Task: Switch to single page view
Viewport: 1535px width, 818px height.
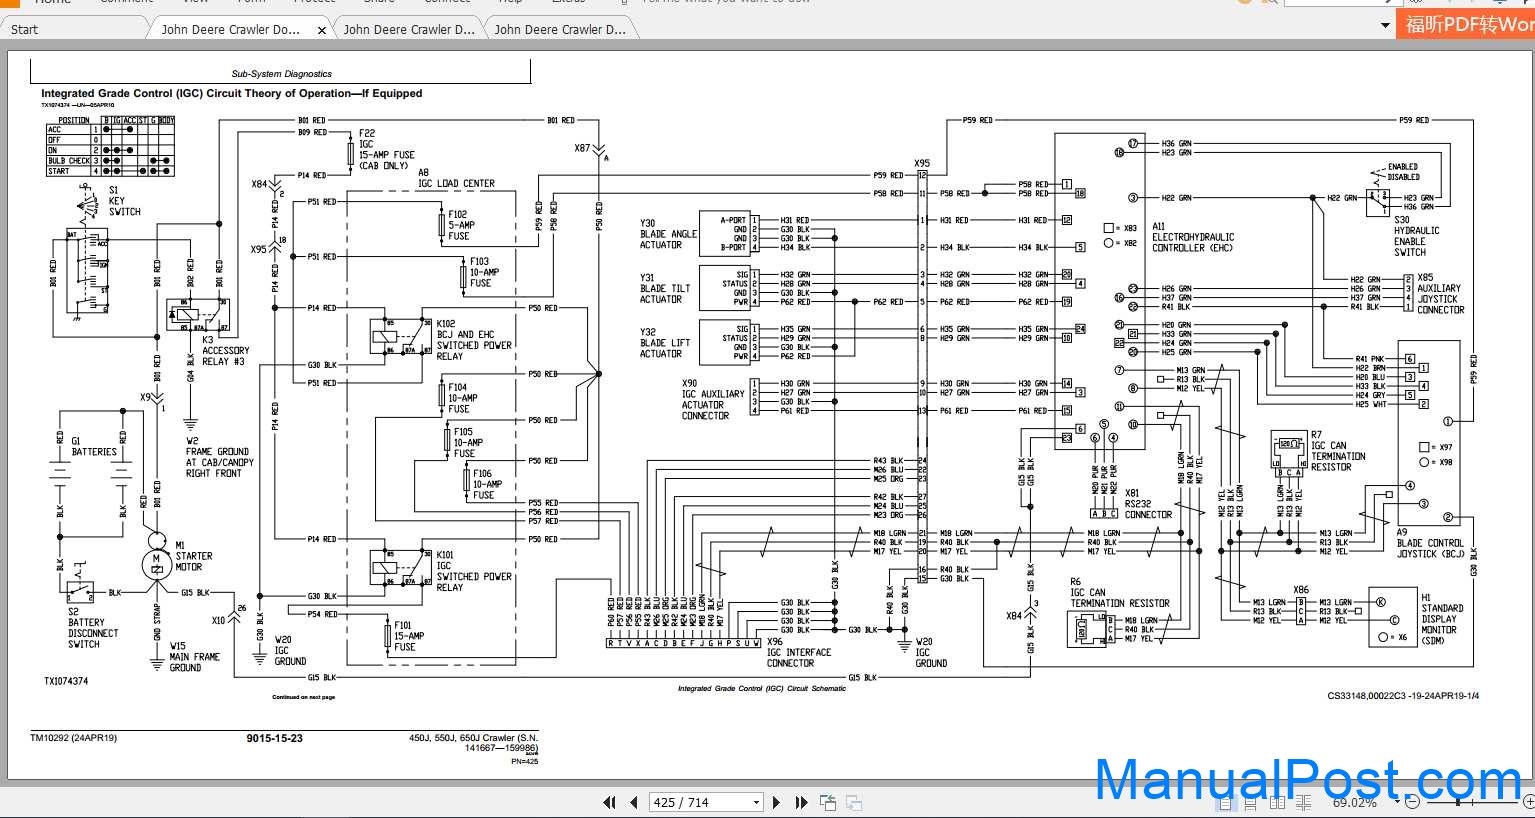Action: click(1226, 802)
